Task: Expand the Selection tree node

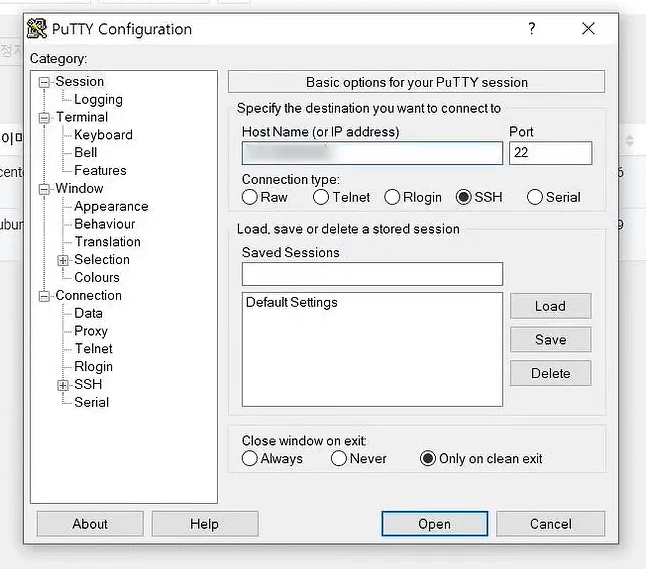Action: (x=63, y=260)
